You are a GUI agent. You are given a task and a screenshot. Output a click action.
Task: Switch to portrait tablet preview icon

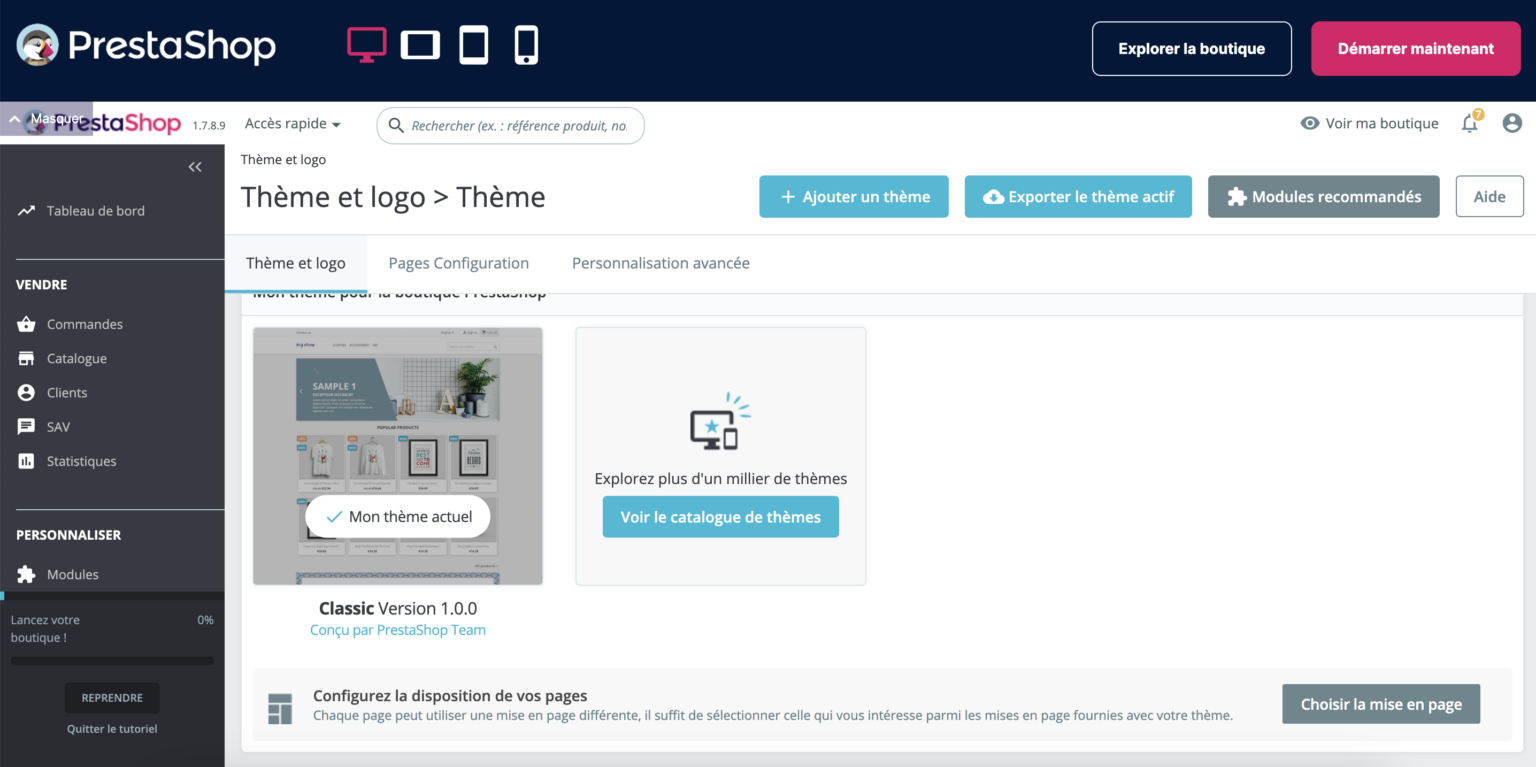[474, 45]
